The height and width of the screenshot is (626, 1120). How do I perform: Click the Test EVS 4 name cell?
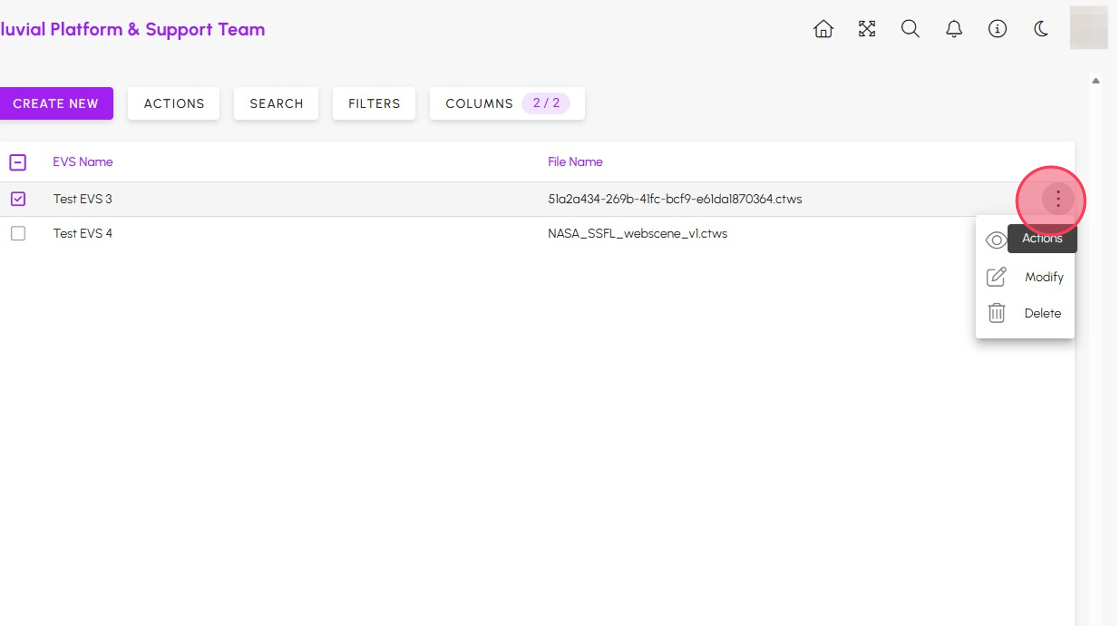[x=82, y=233]
